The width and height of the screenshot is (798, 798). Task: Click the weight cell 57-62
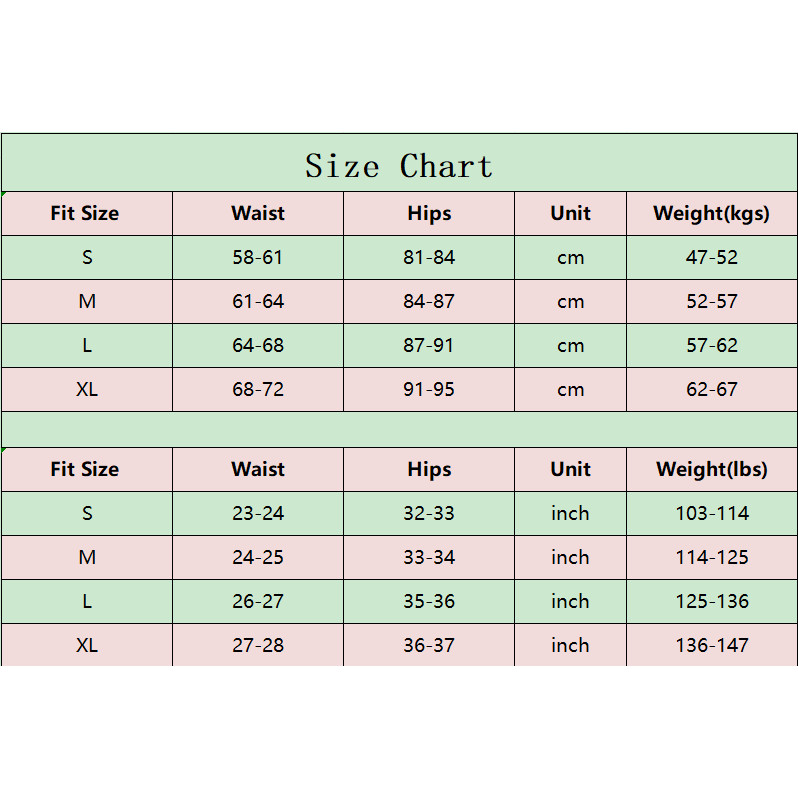click(x=712, y=345)
